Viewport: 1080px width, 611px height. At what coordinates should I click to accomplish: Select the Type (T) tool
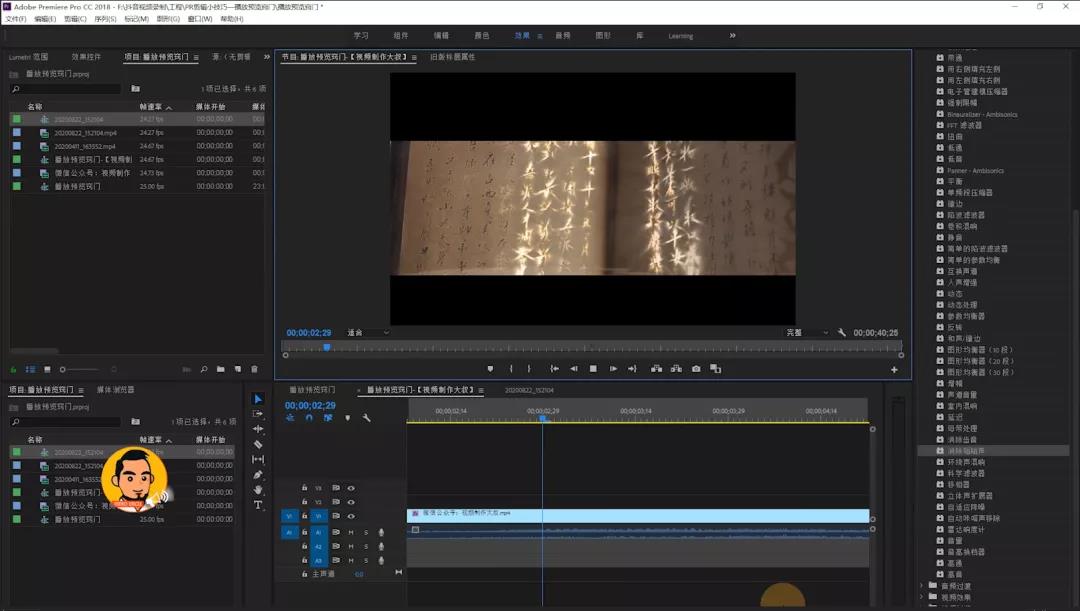(x=258, y=505)
